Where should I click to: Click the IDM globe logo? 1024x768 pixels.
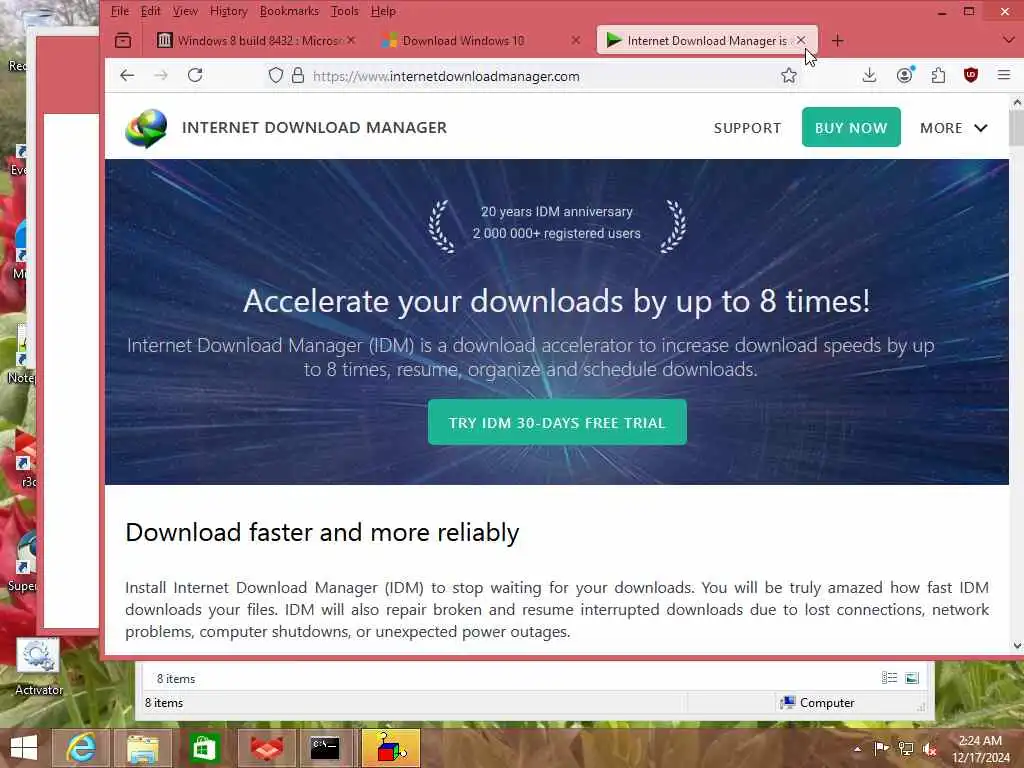coord(146,128)
